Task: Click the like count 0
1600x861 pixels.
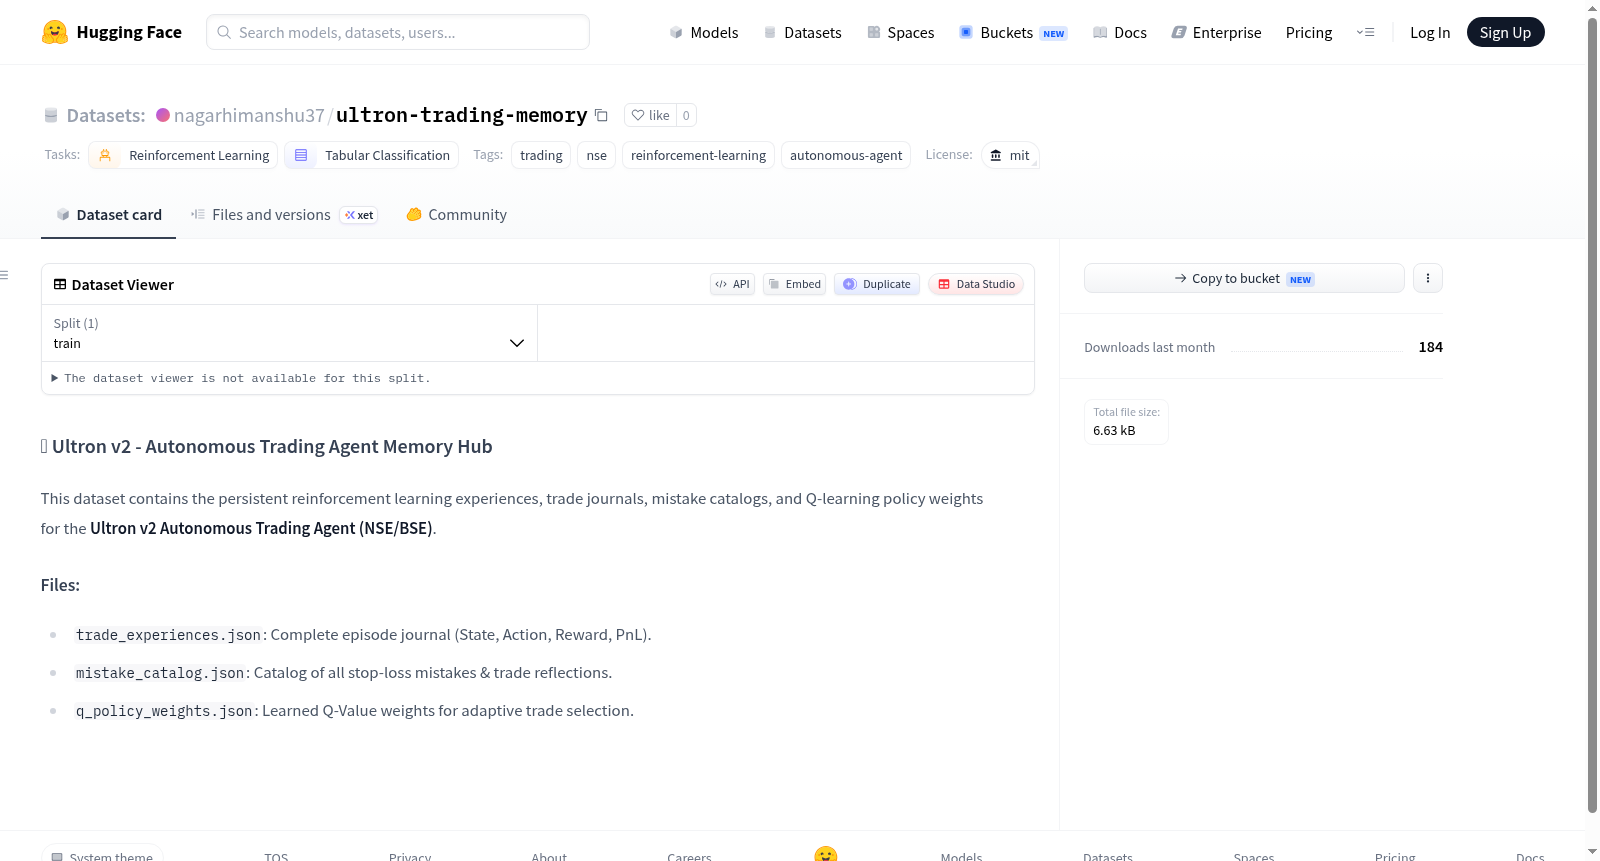Action: (686, 115)
